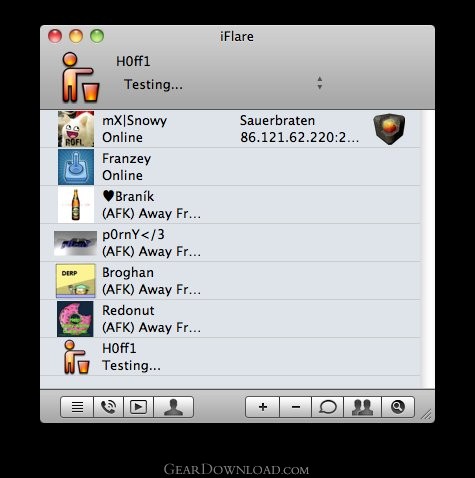The height and width of the screenshot is (478, 475).
Task: Open the Testing... status dropdown arrows
Action: (320, 83)
